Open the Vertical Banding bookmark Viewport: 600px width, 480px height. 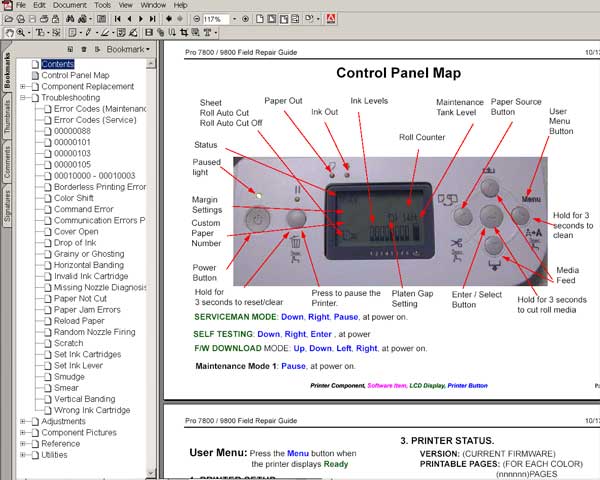(x=85, y=399)
